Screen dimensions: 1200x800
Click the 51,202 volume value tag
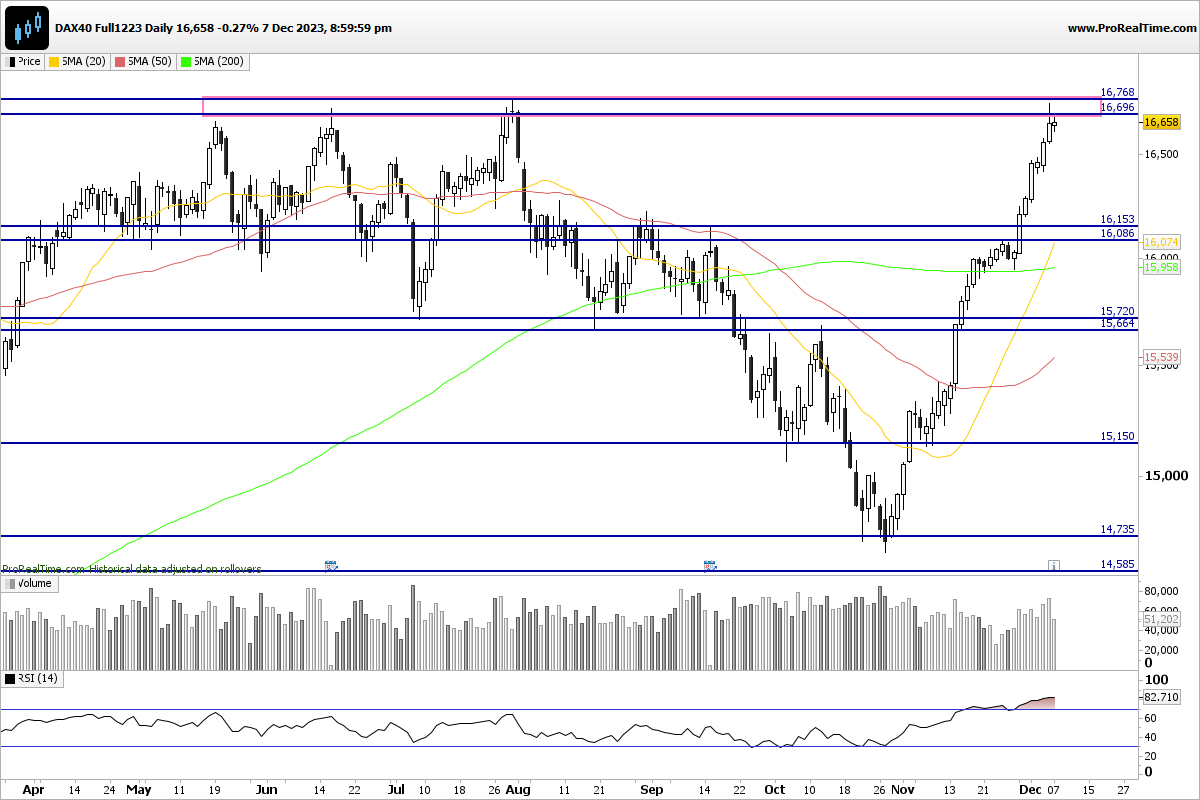click(1161, 620)
